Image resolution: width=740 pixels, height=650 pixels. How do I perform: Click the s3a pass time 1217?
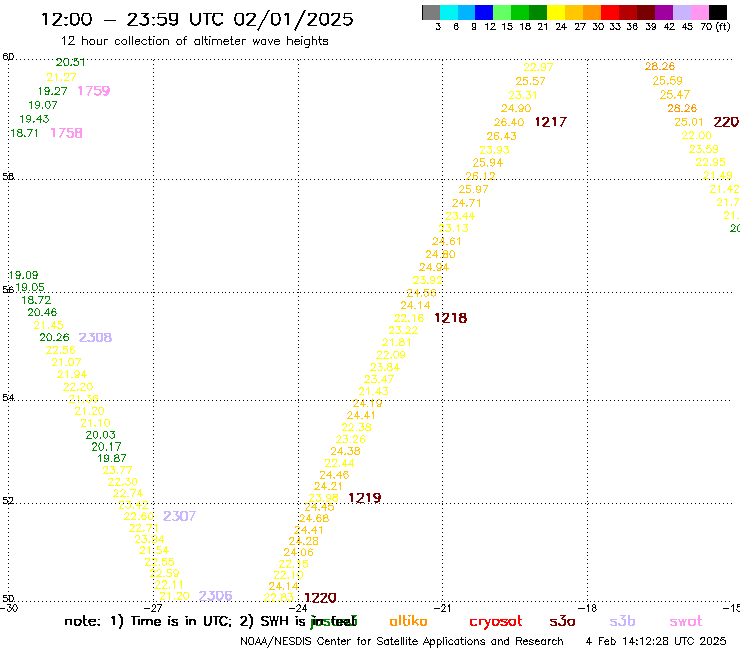550,122
